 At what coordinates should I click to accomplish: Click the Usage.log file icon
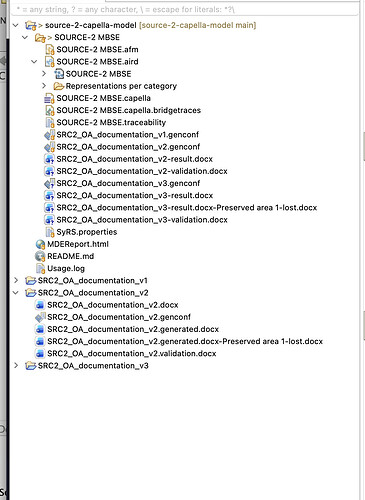point(40,269)
